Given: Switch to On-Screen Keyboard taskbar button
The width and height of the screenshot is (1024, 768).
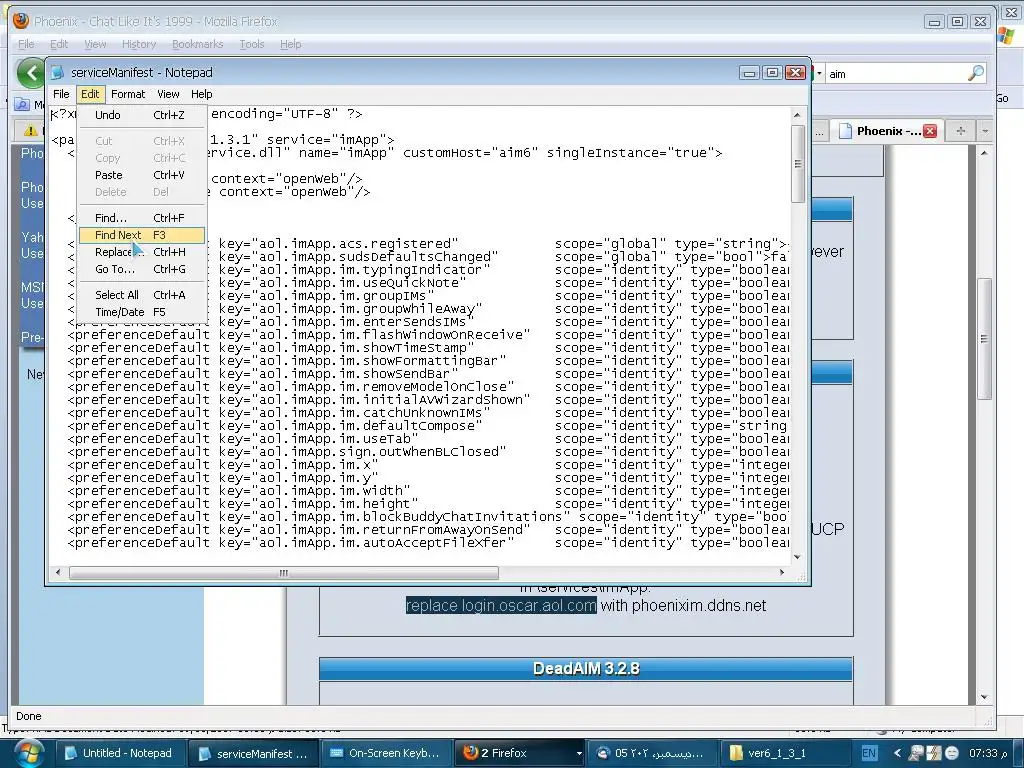Looking at the screenshot, I should (385, 753).
